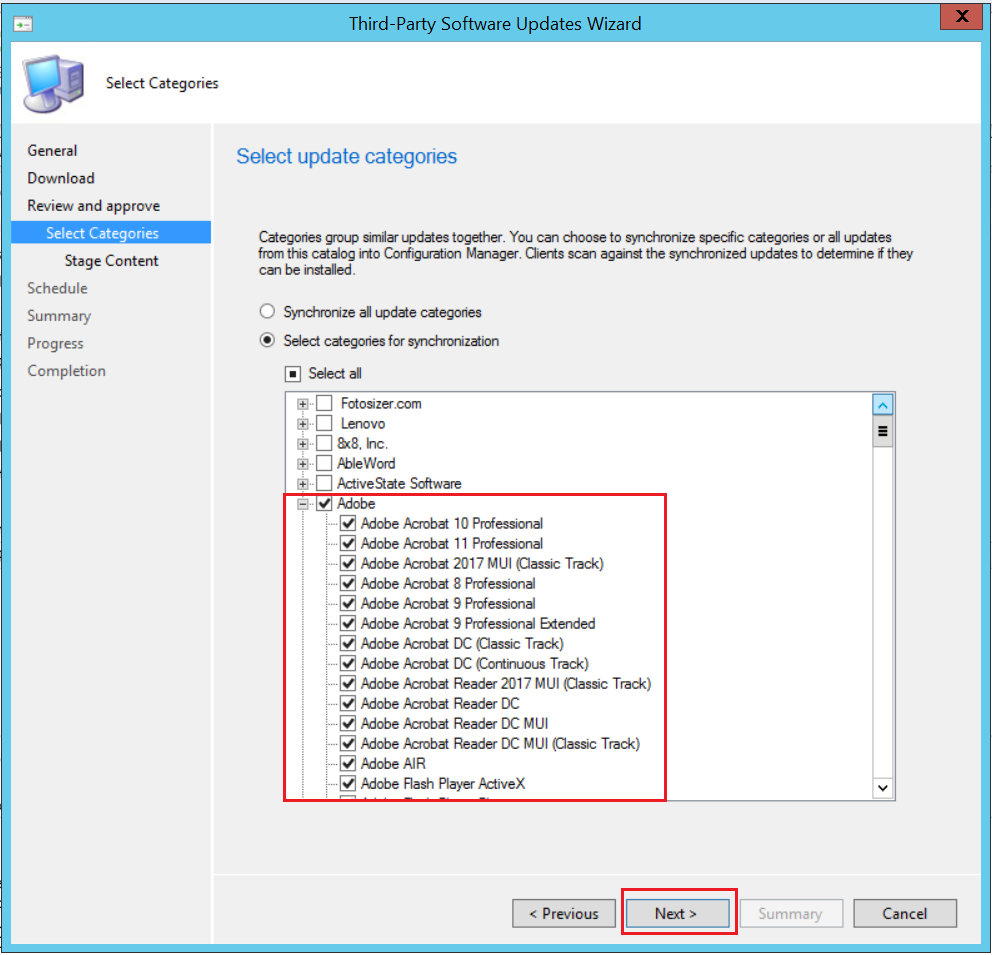Viewport: 992px width, 955px height.
Task: Expand the ActiveState Software node
Action: tap(303, 484)
